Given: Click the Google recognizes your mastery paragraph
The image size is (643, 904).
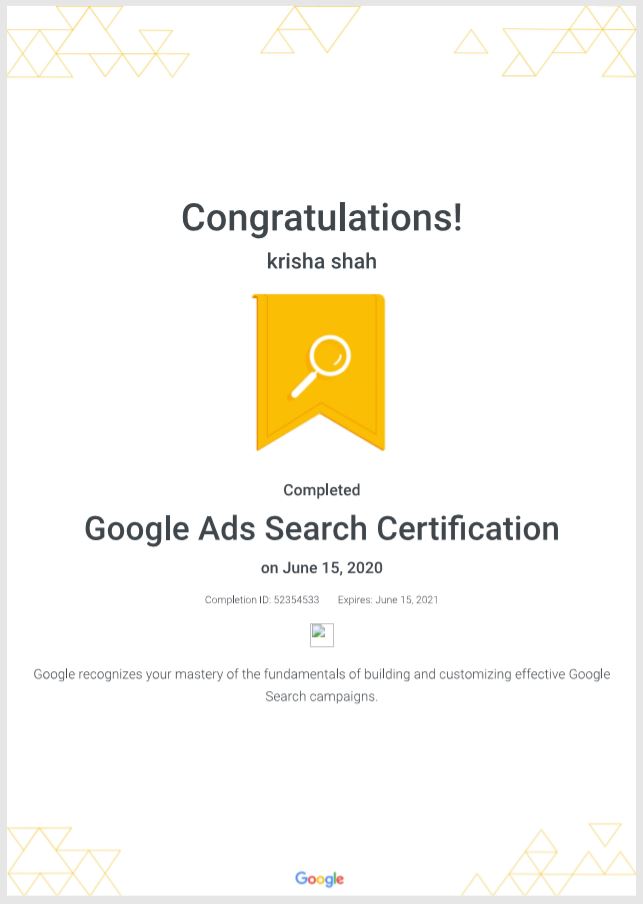Looking at the screenshot, I should (x=322, y=685).
